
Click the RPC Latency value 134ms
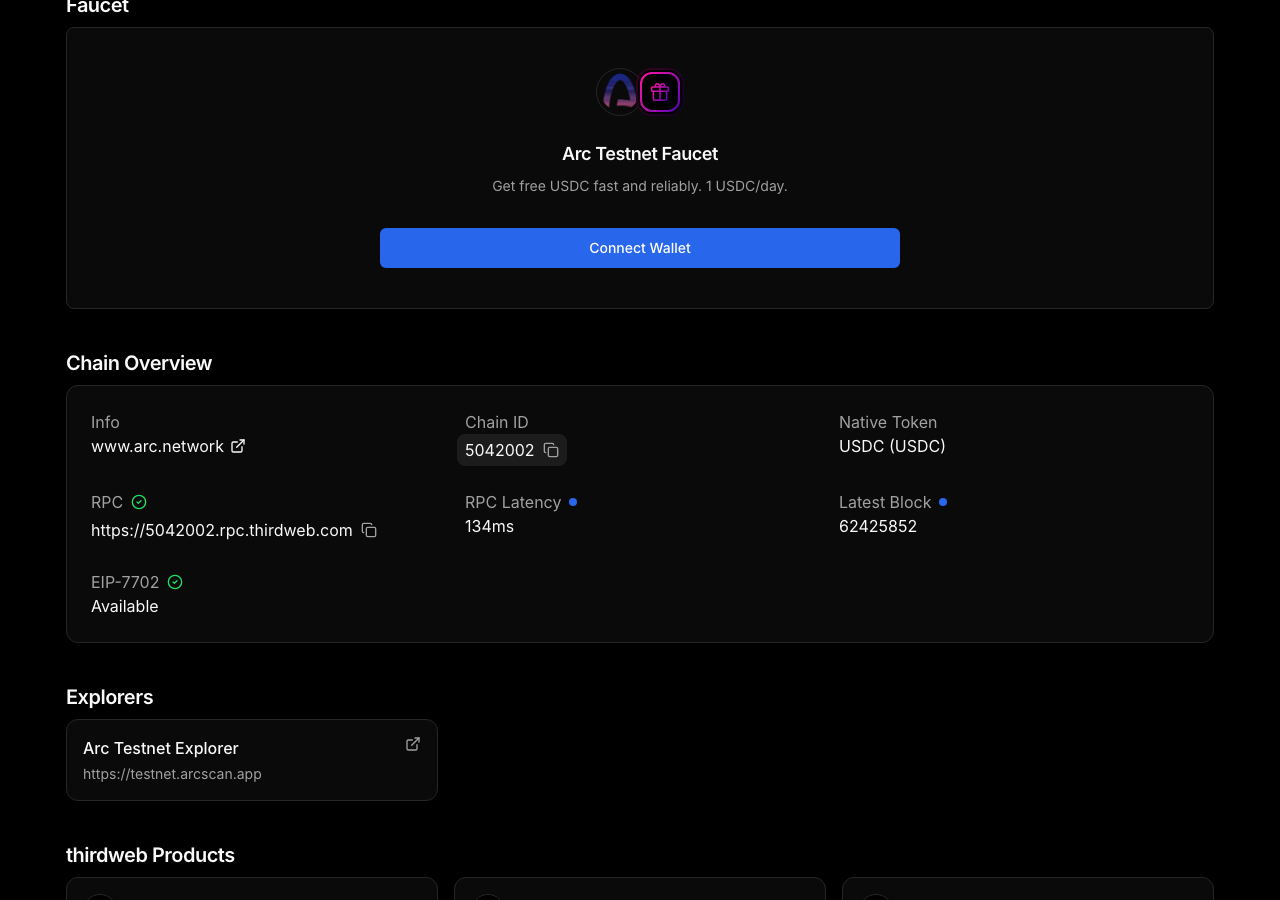(489, 526)
